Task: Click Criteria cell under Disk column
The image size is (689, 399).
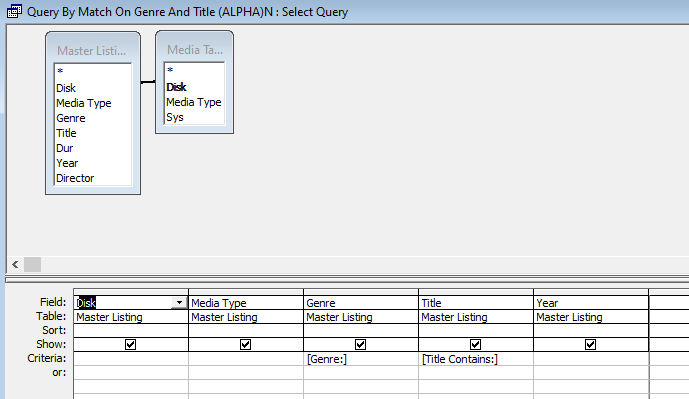Action: (x=131, y=359)
